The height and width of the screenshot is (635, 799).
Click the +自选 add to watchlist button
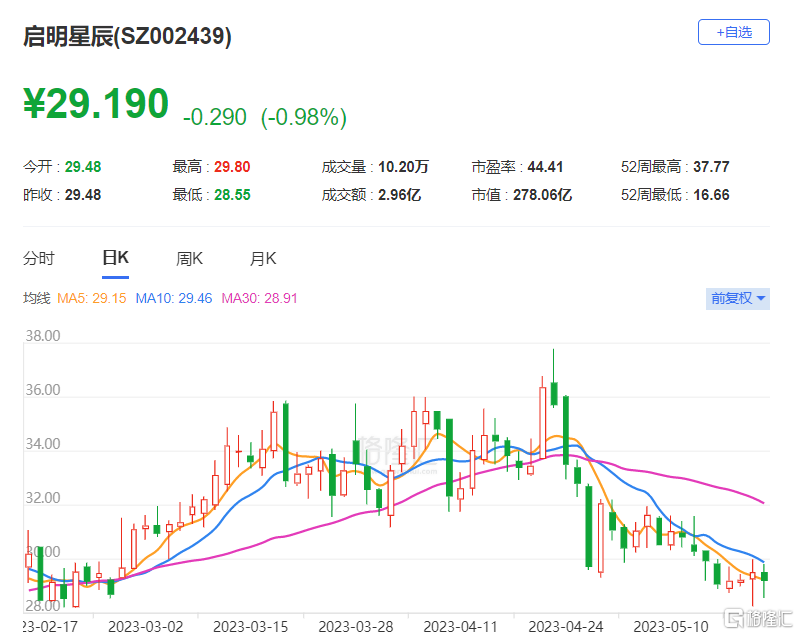733,32
